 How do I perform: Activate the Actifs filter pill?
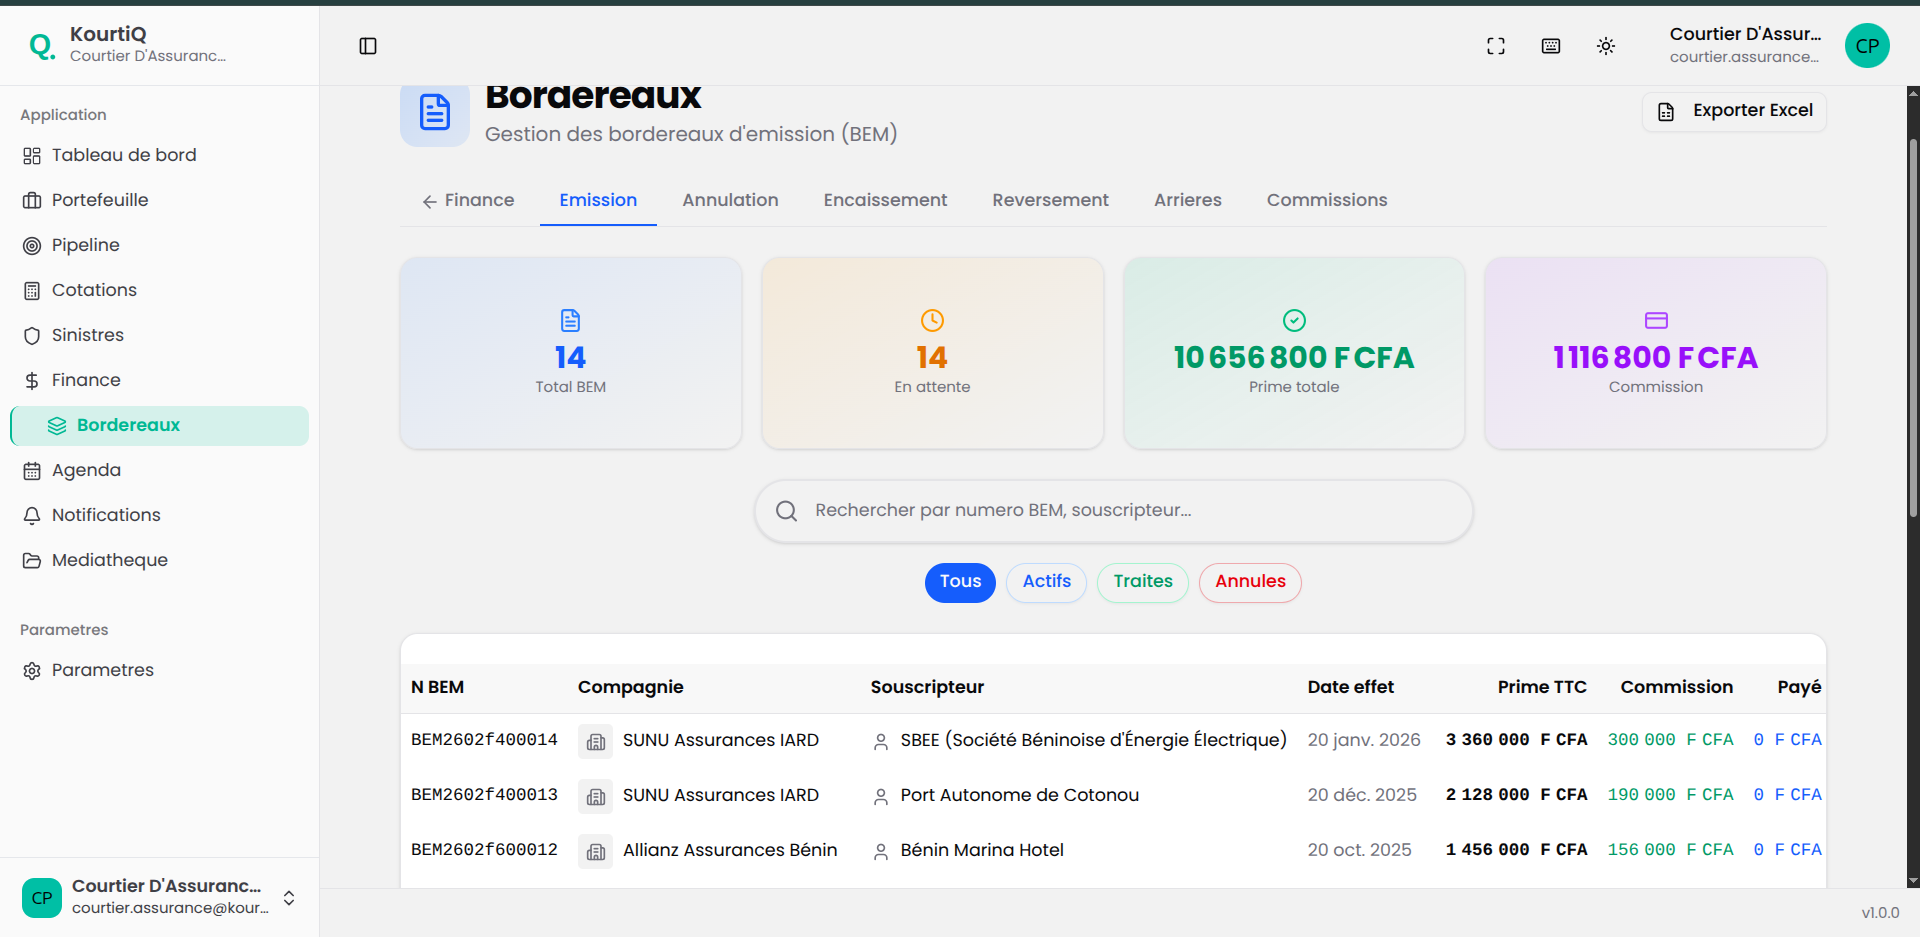tap(1045, 582)
